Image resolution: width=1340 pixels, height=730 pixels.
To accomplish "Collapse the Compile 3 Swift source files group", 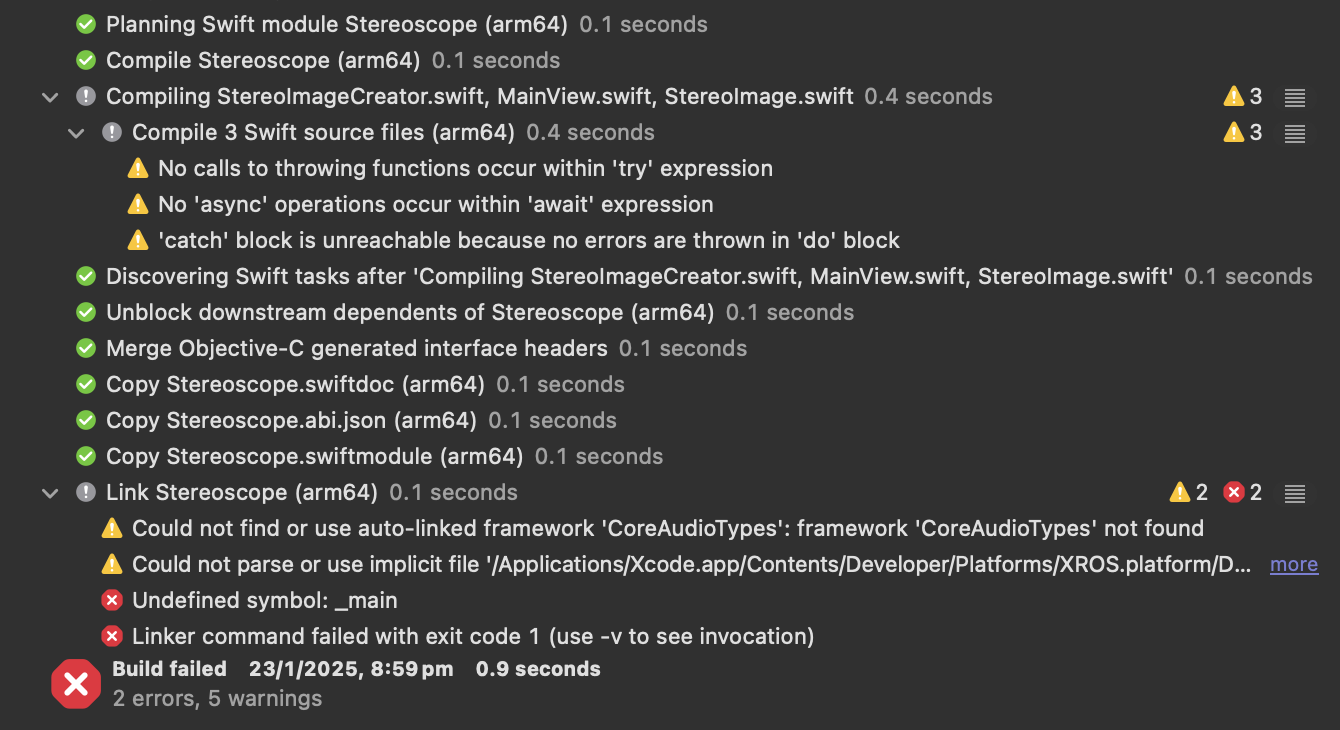I will point(76,133).
